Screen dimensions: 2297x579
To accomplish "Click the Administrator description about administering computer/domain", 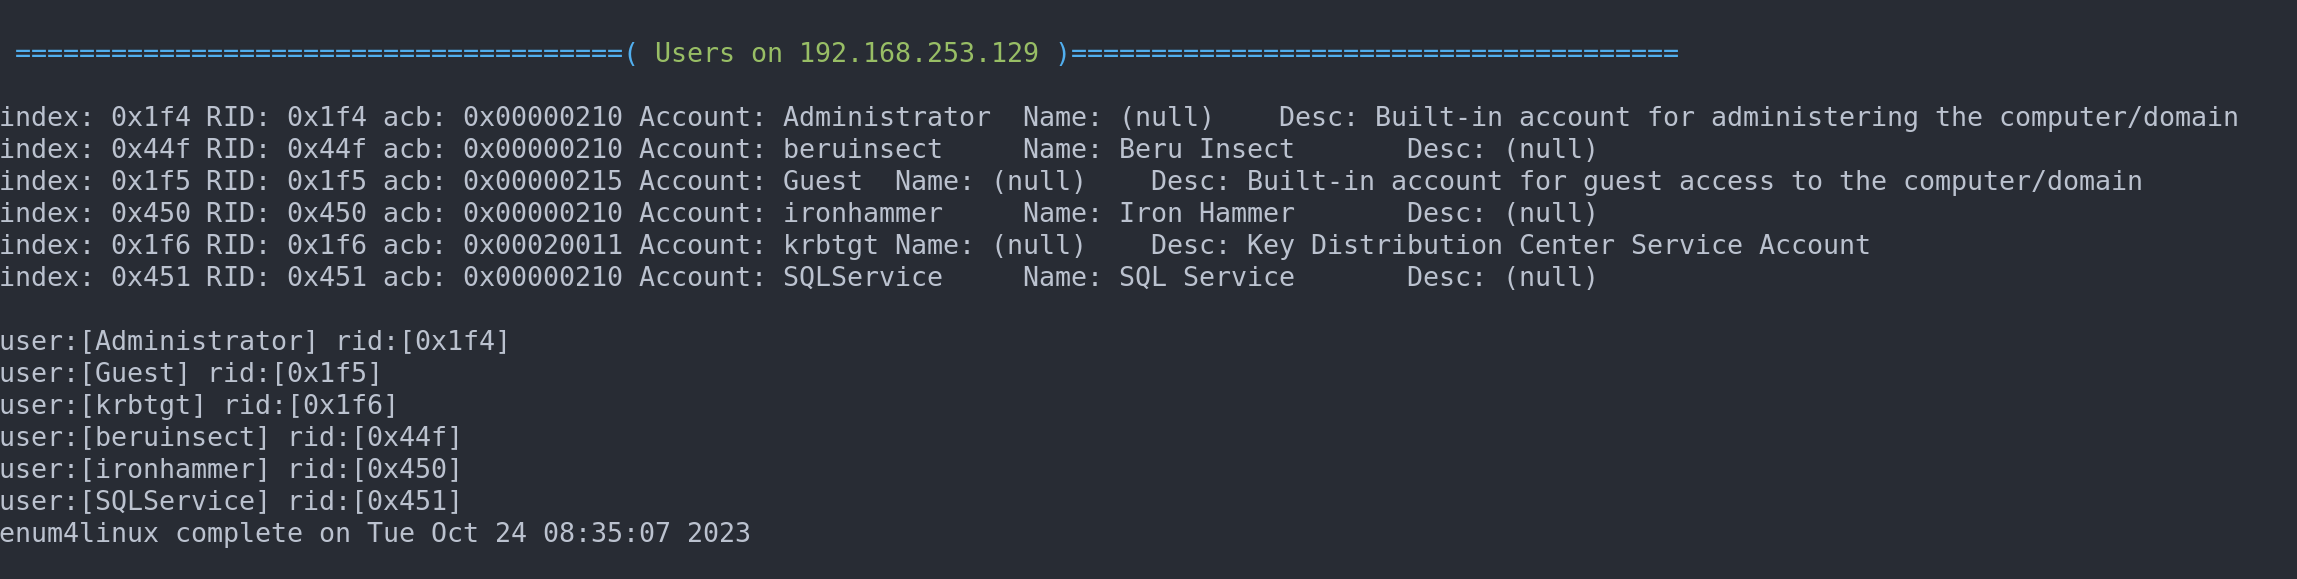I will click(x=1806, y=118).
